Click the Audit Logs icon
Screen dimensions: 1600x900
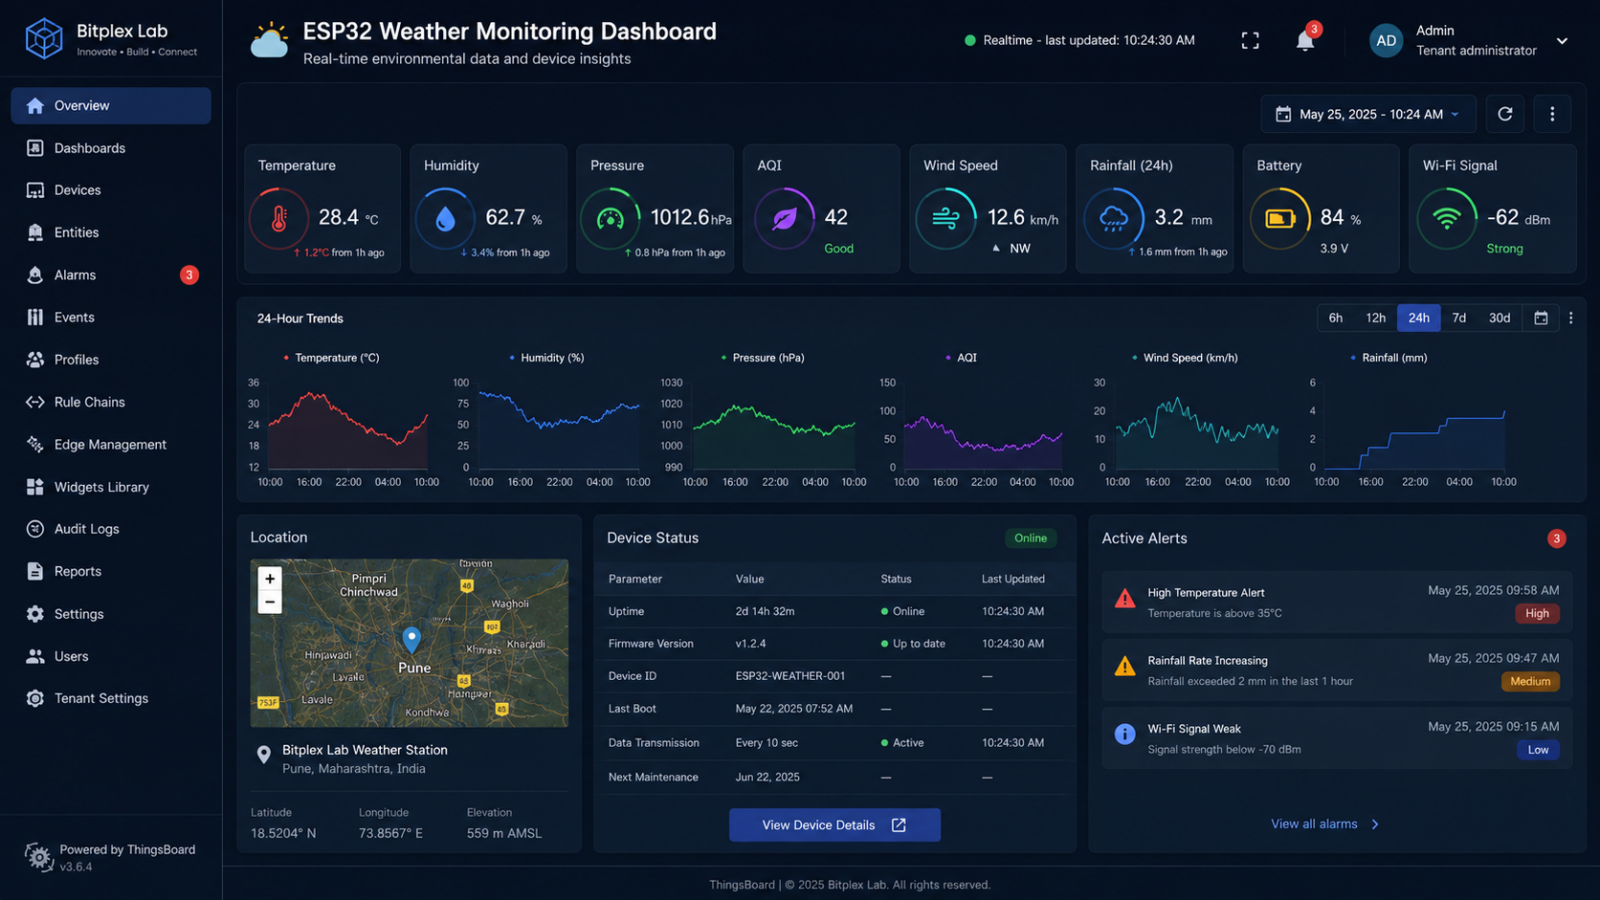35,529
